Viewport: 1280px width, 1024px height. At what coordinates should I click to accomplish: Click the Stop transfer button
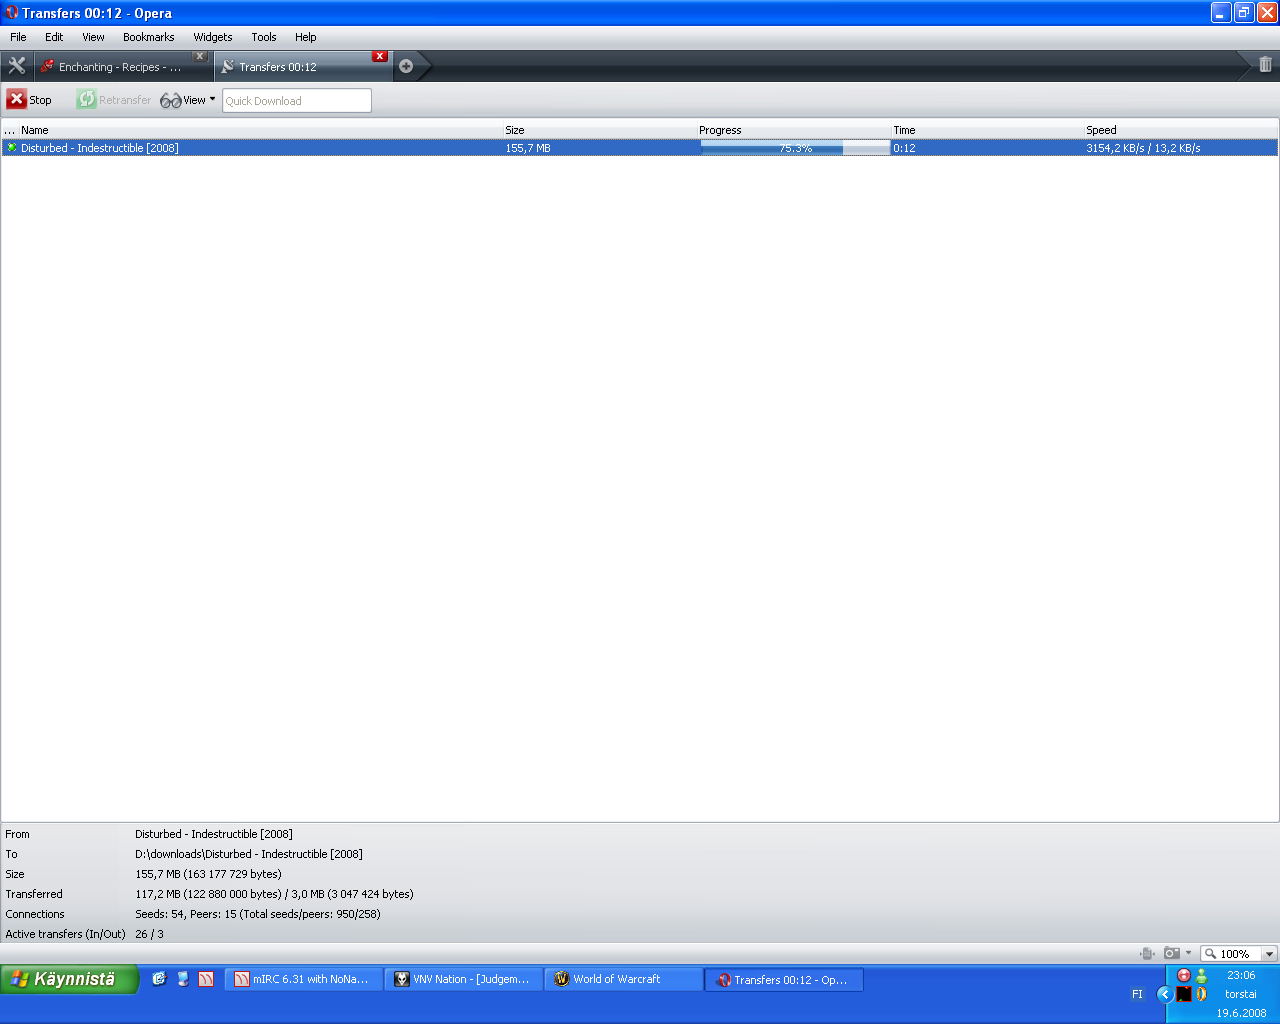point(29,99)
